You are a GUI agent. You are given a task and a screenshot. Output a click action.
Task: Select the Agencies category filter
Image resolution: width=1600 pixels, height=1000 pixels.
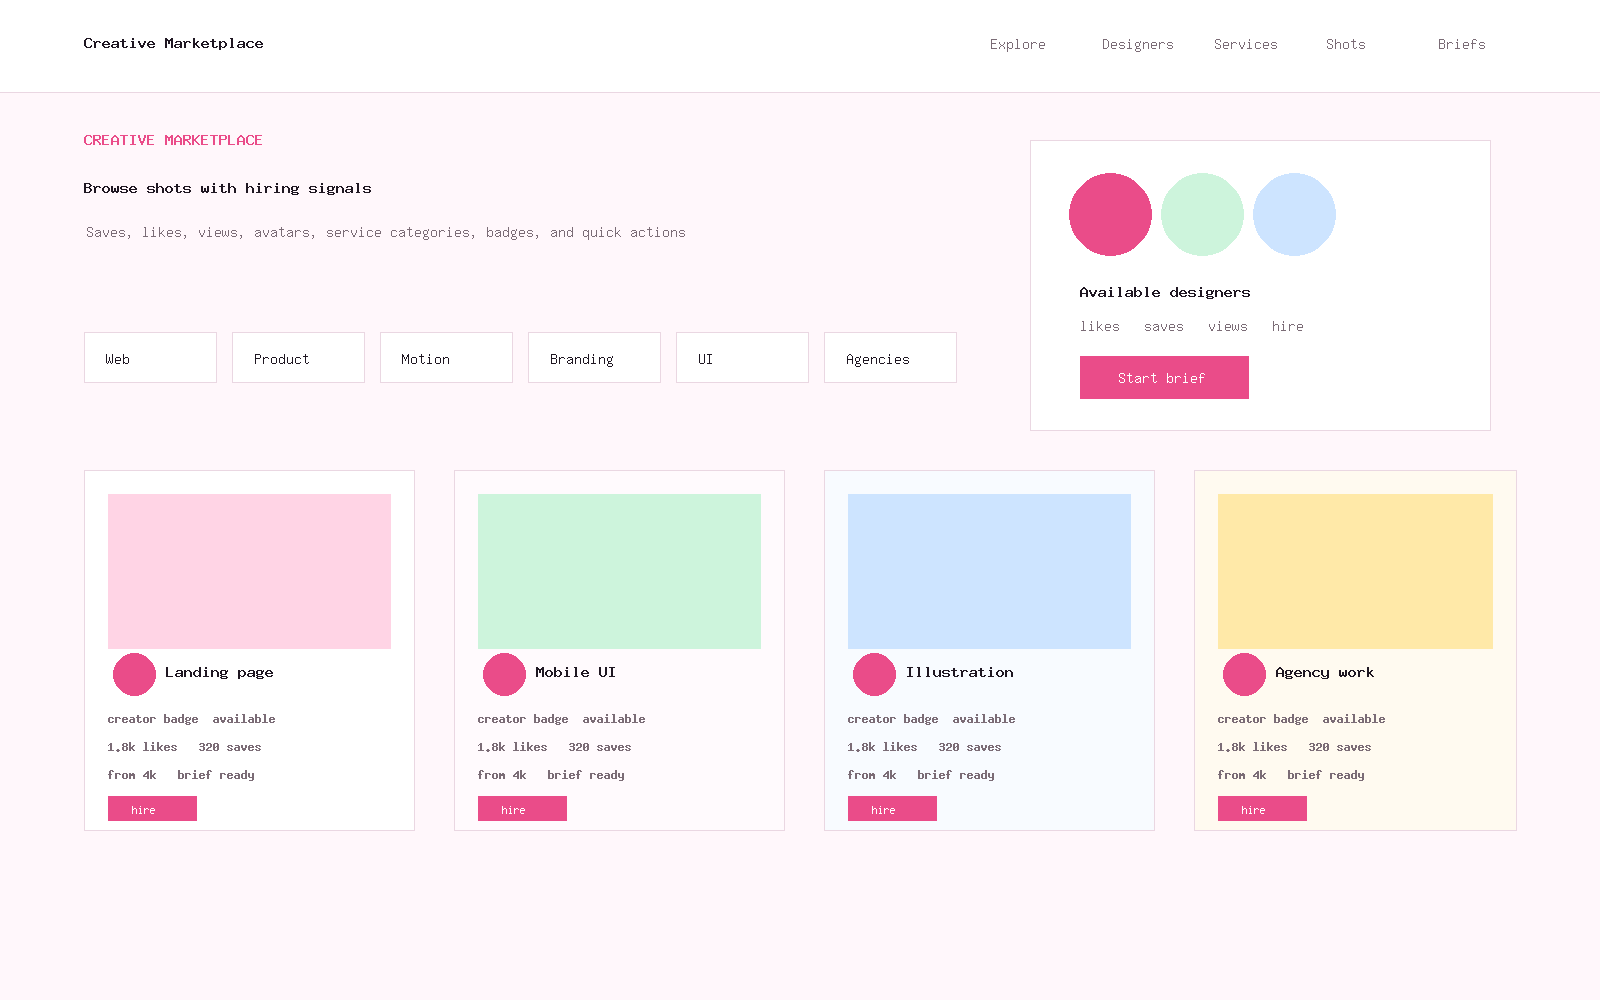click(x=890, y=358)
